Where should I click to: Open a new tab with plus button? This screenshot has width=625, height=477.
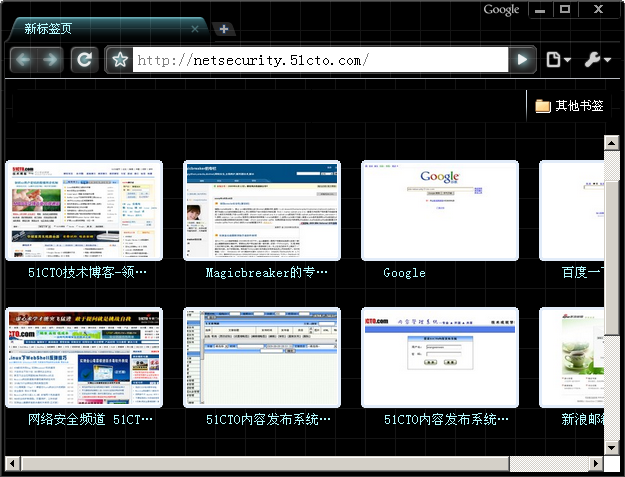click(224, 29)
